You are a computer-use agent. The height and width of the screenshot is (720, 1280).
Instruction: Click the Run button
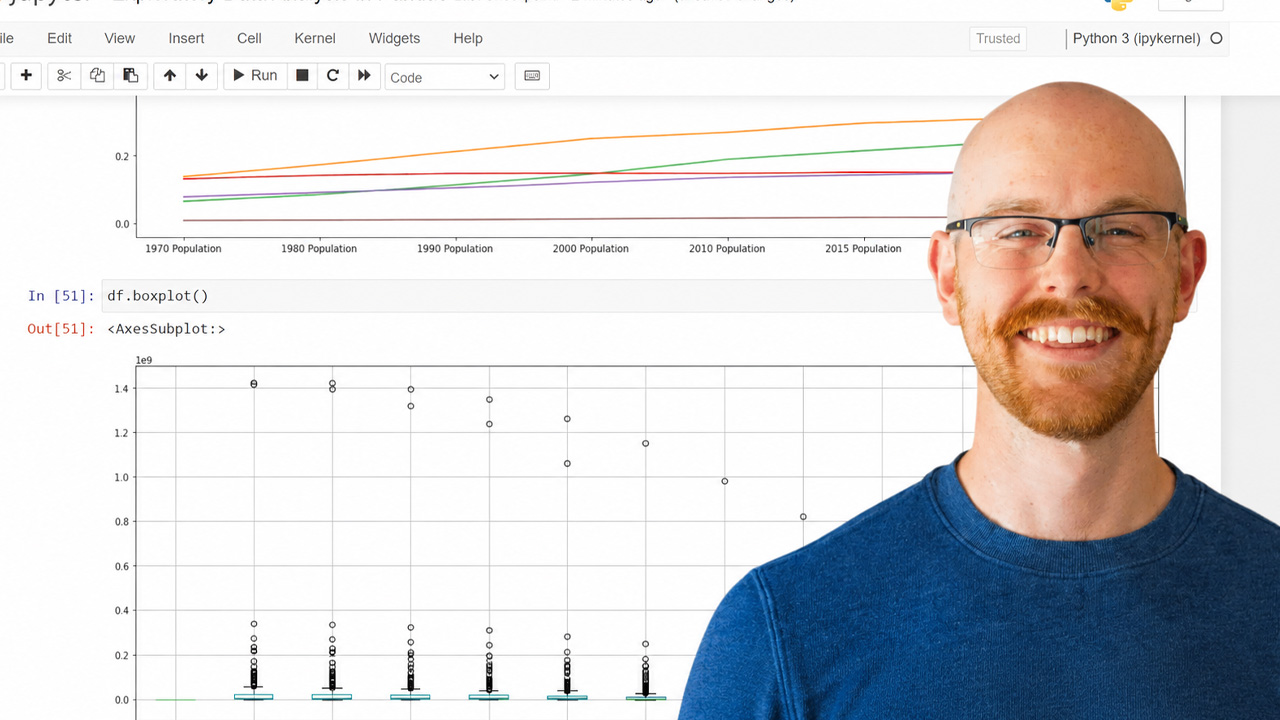(255, 76)
